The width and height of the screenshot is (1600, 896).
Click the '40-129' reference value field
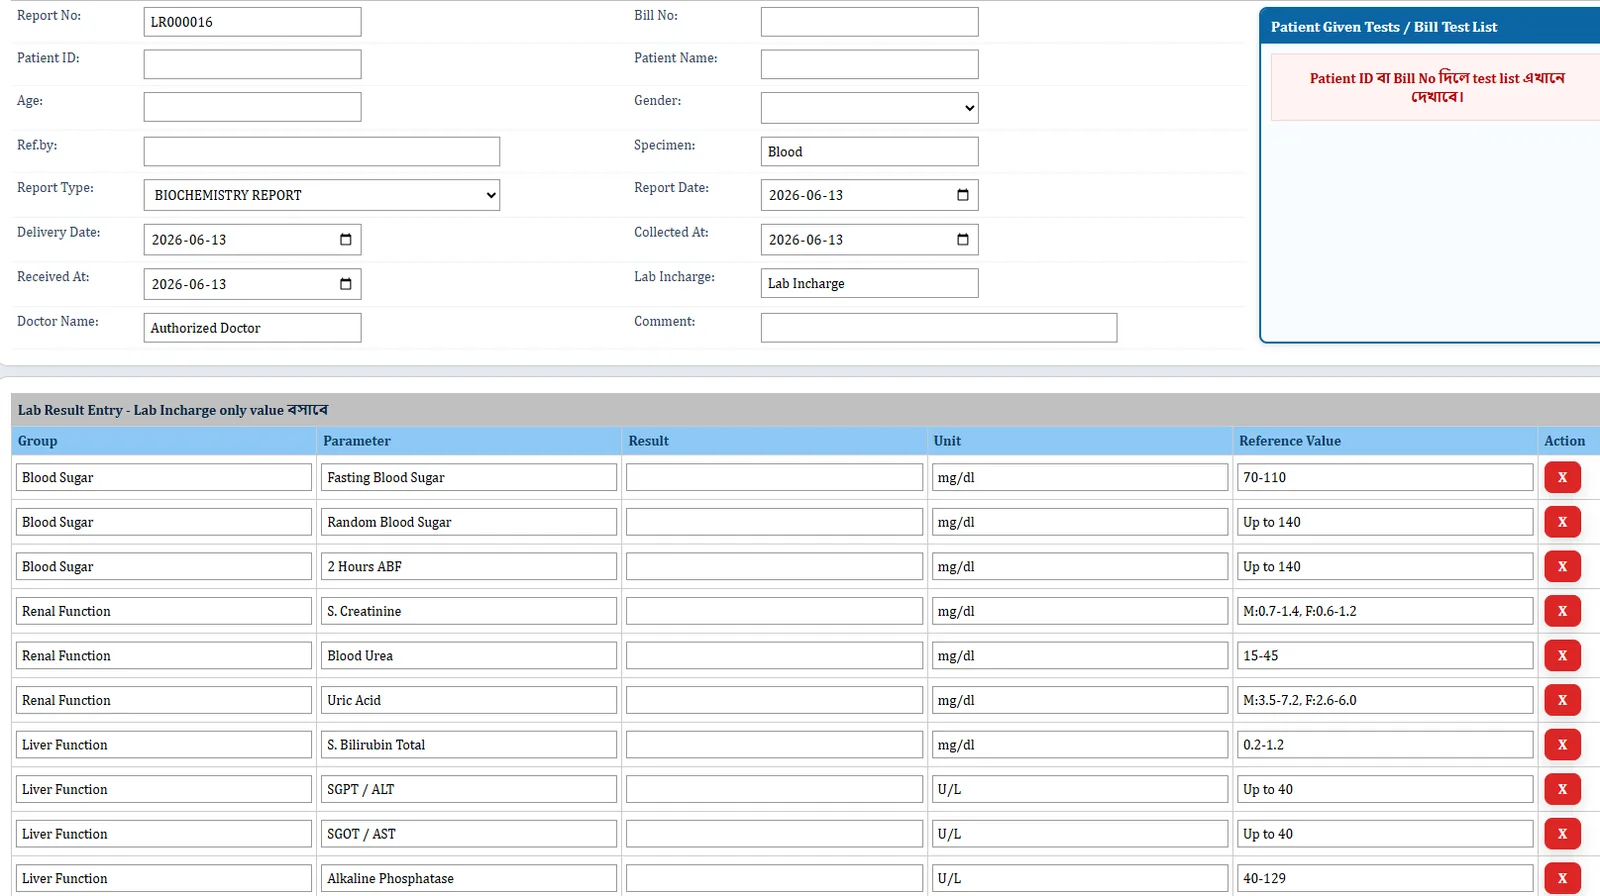click(x=1384, y=878)
